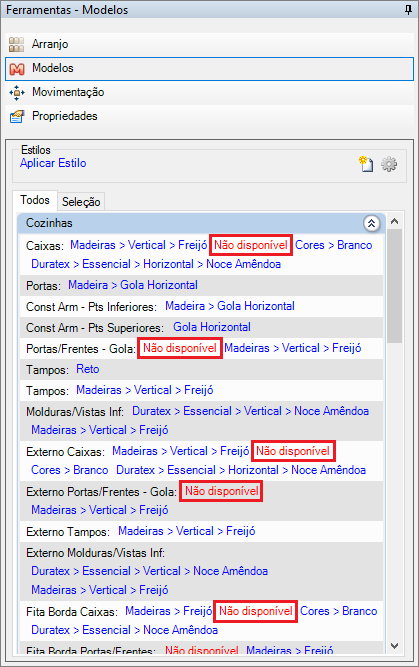The height and width of the screenshot is (667, 419).
Task: Choose Madeiras > Vertical > Freijó in second Tampos row
Action: click(145, 390)
